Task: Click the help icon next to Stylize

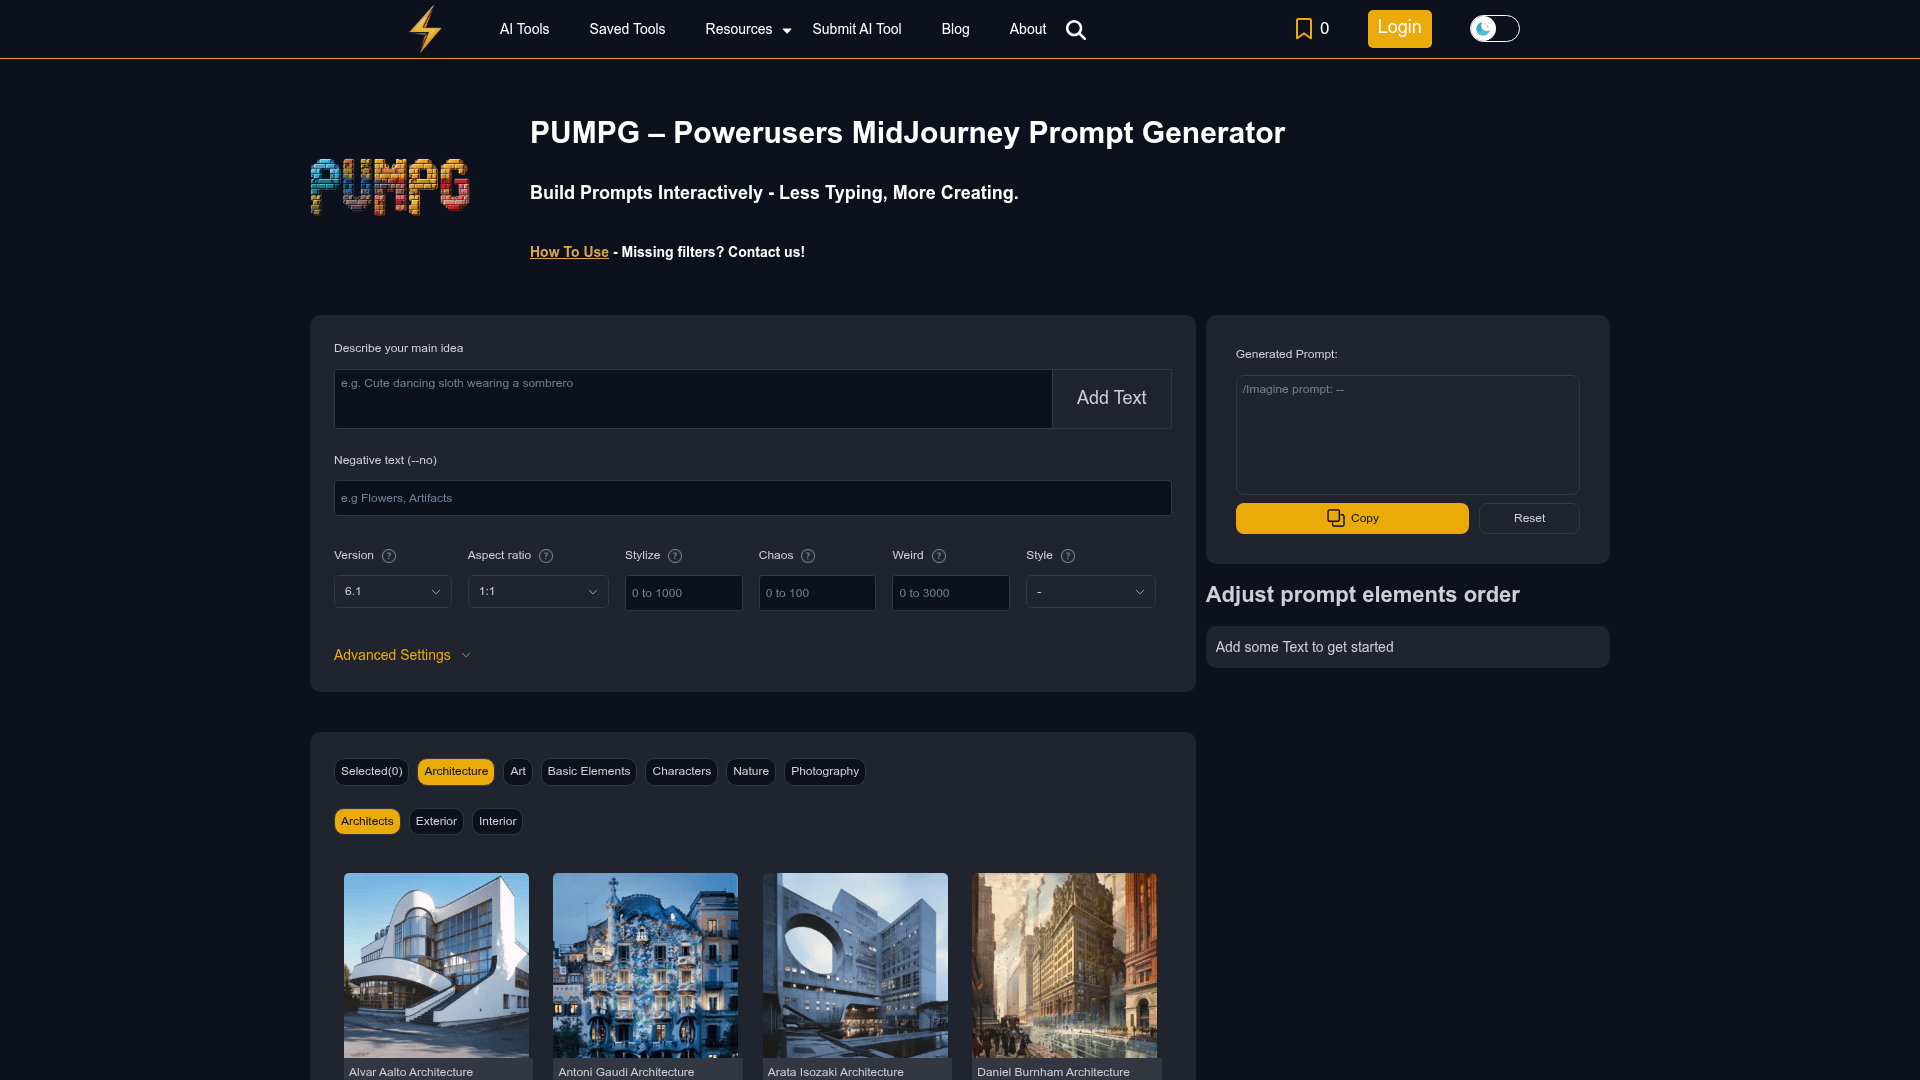Action: [675, 556]
